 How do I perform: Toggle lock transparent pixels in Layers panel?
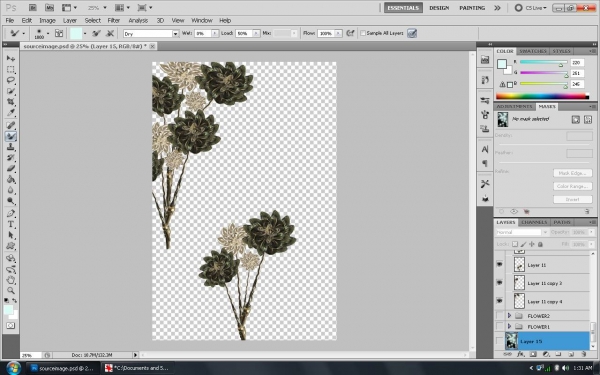515,244
